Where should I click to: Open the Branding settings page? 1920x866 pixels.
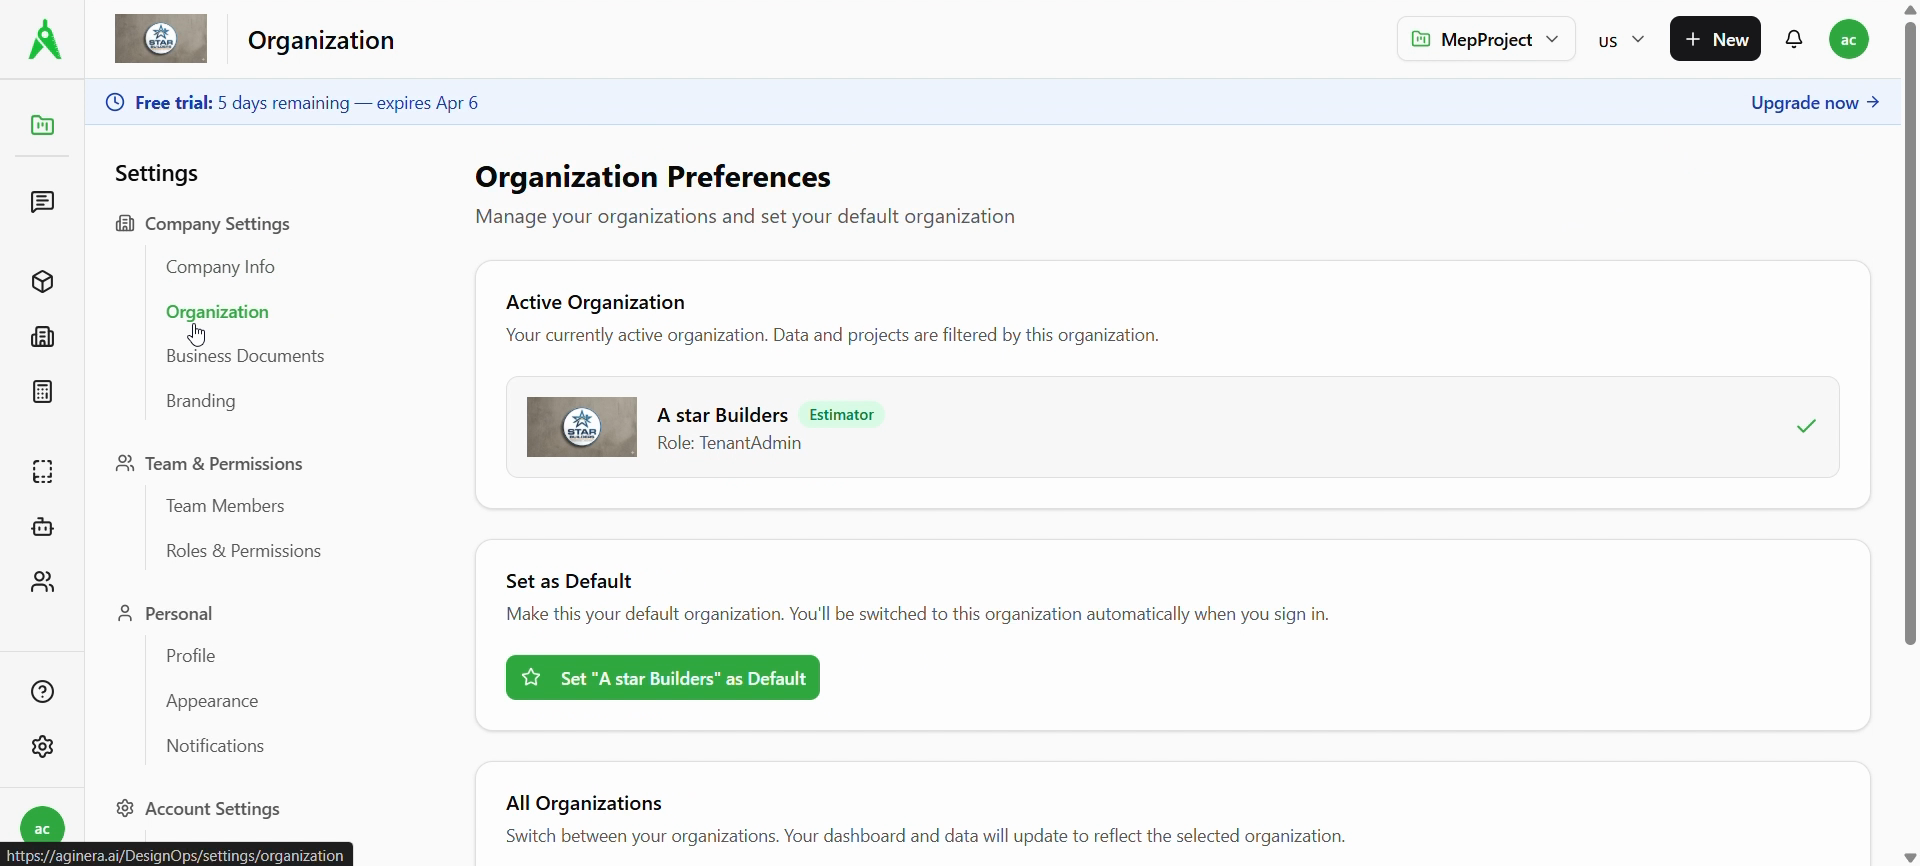click(201, 401)
